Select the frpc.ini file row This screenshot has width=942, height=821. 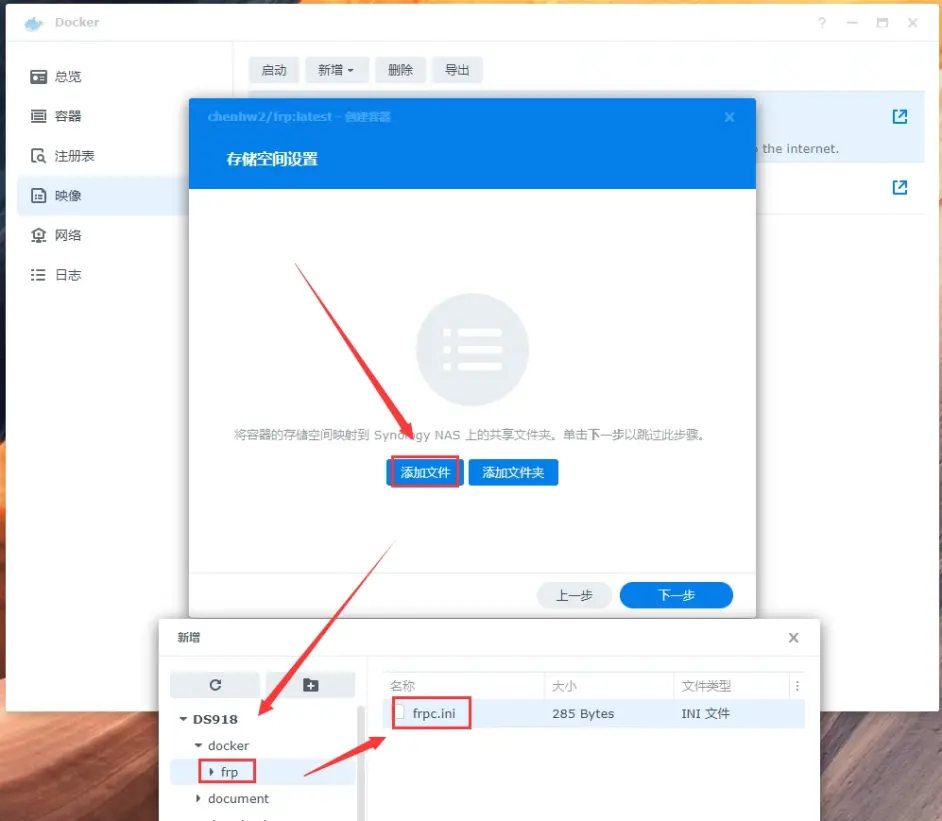click(x=595, y=714)
